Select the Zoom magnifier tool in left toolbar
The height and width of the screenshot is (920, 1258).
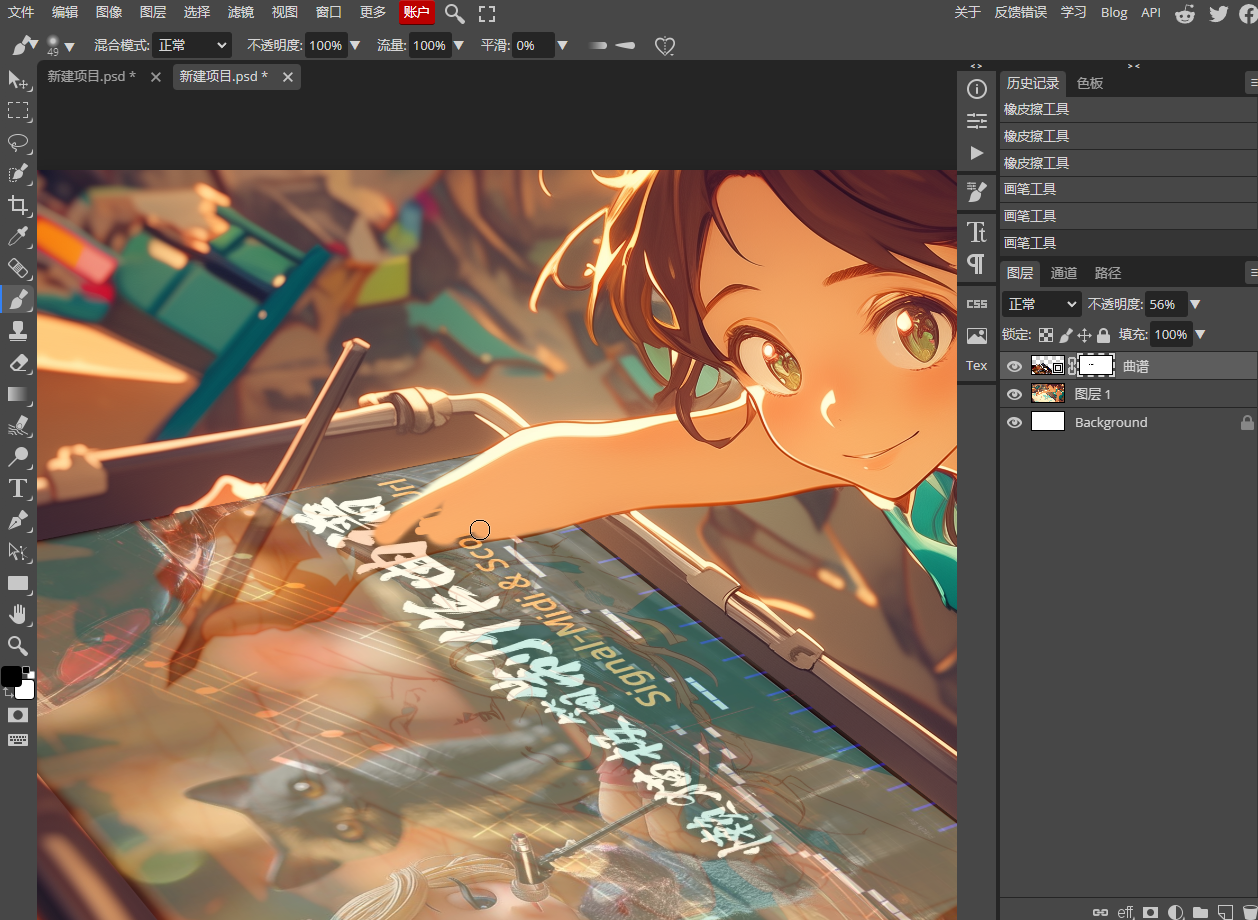click(x=18, y=645)
